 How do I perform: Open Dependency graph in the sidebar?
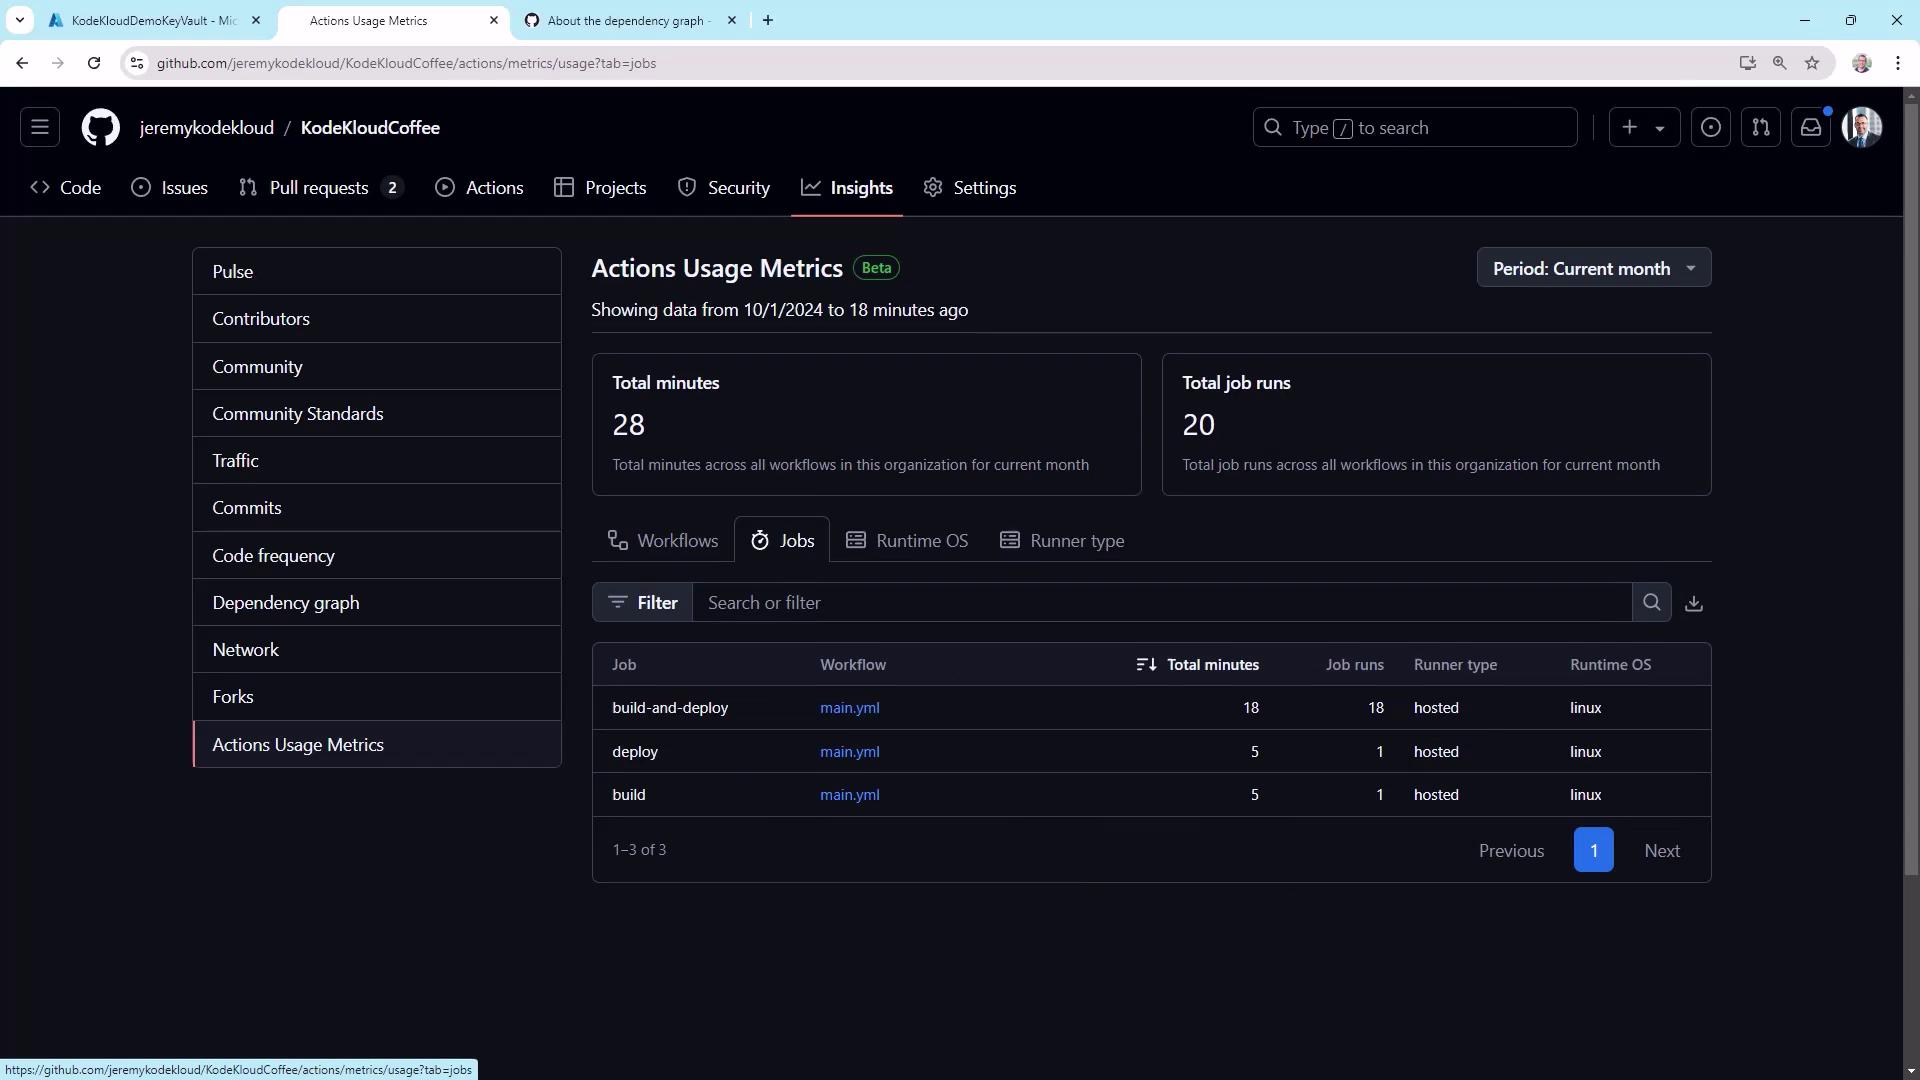286,603
